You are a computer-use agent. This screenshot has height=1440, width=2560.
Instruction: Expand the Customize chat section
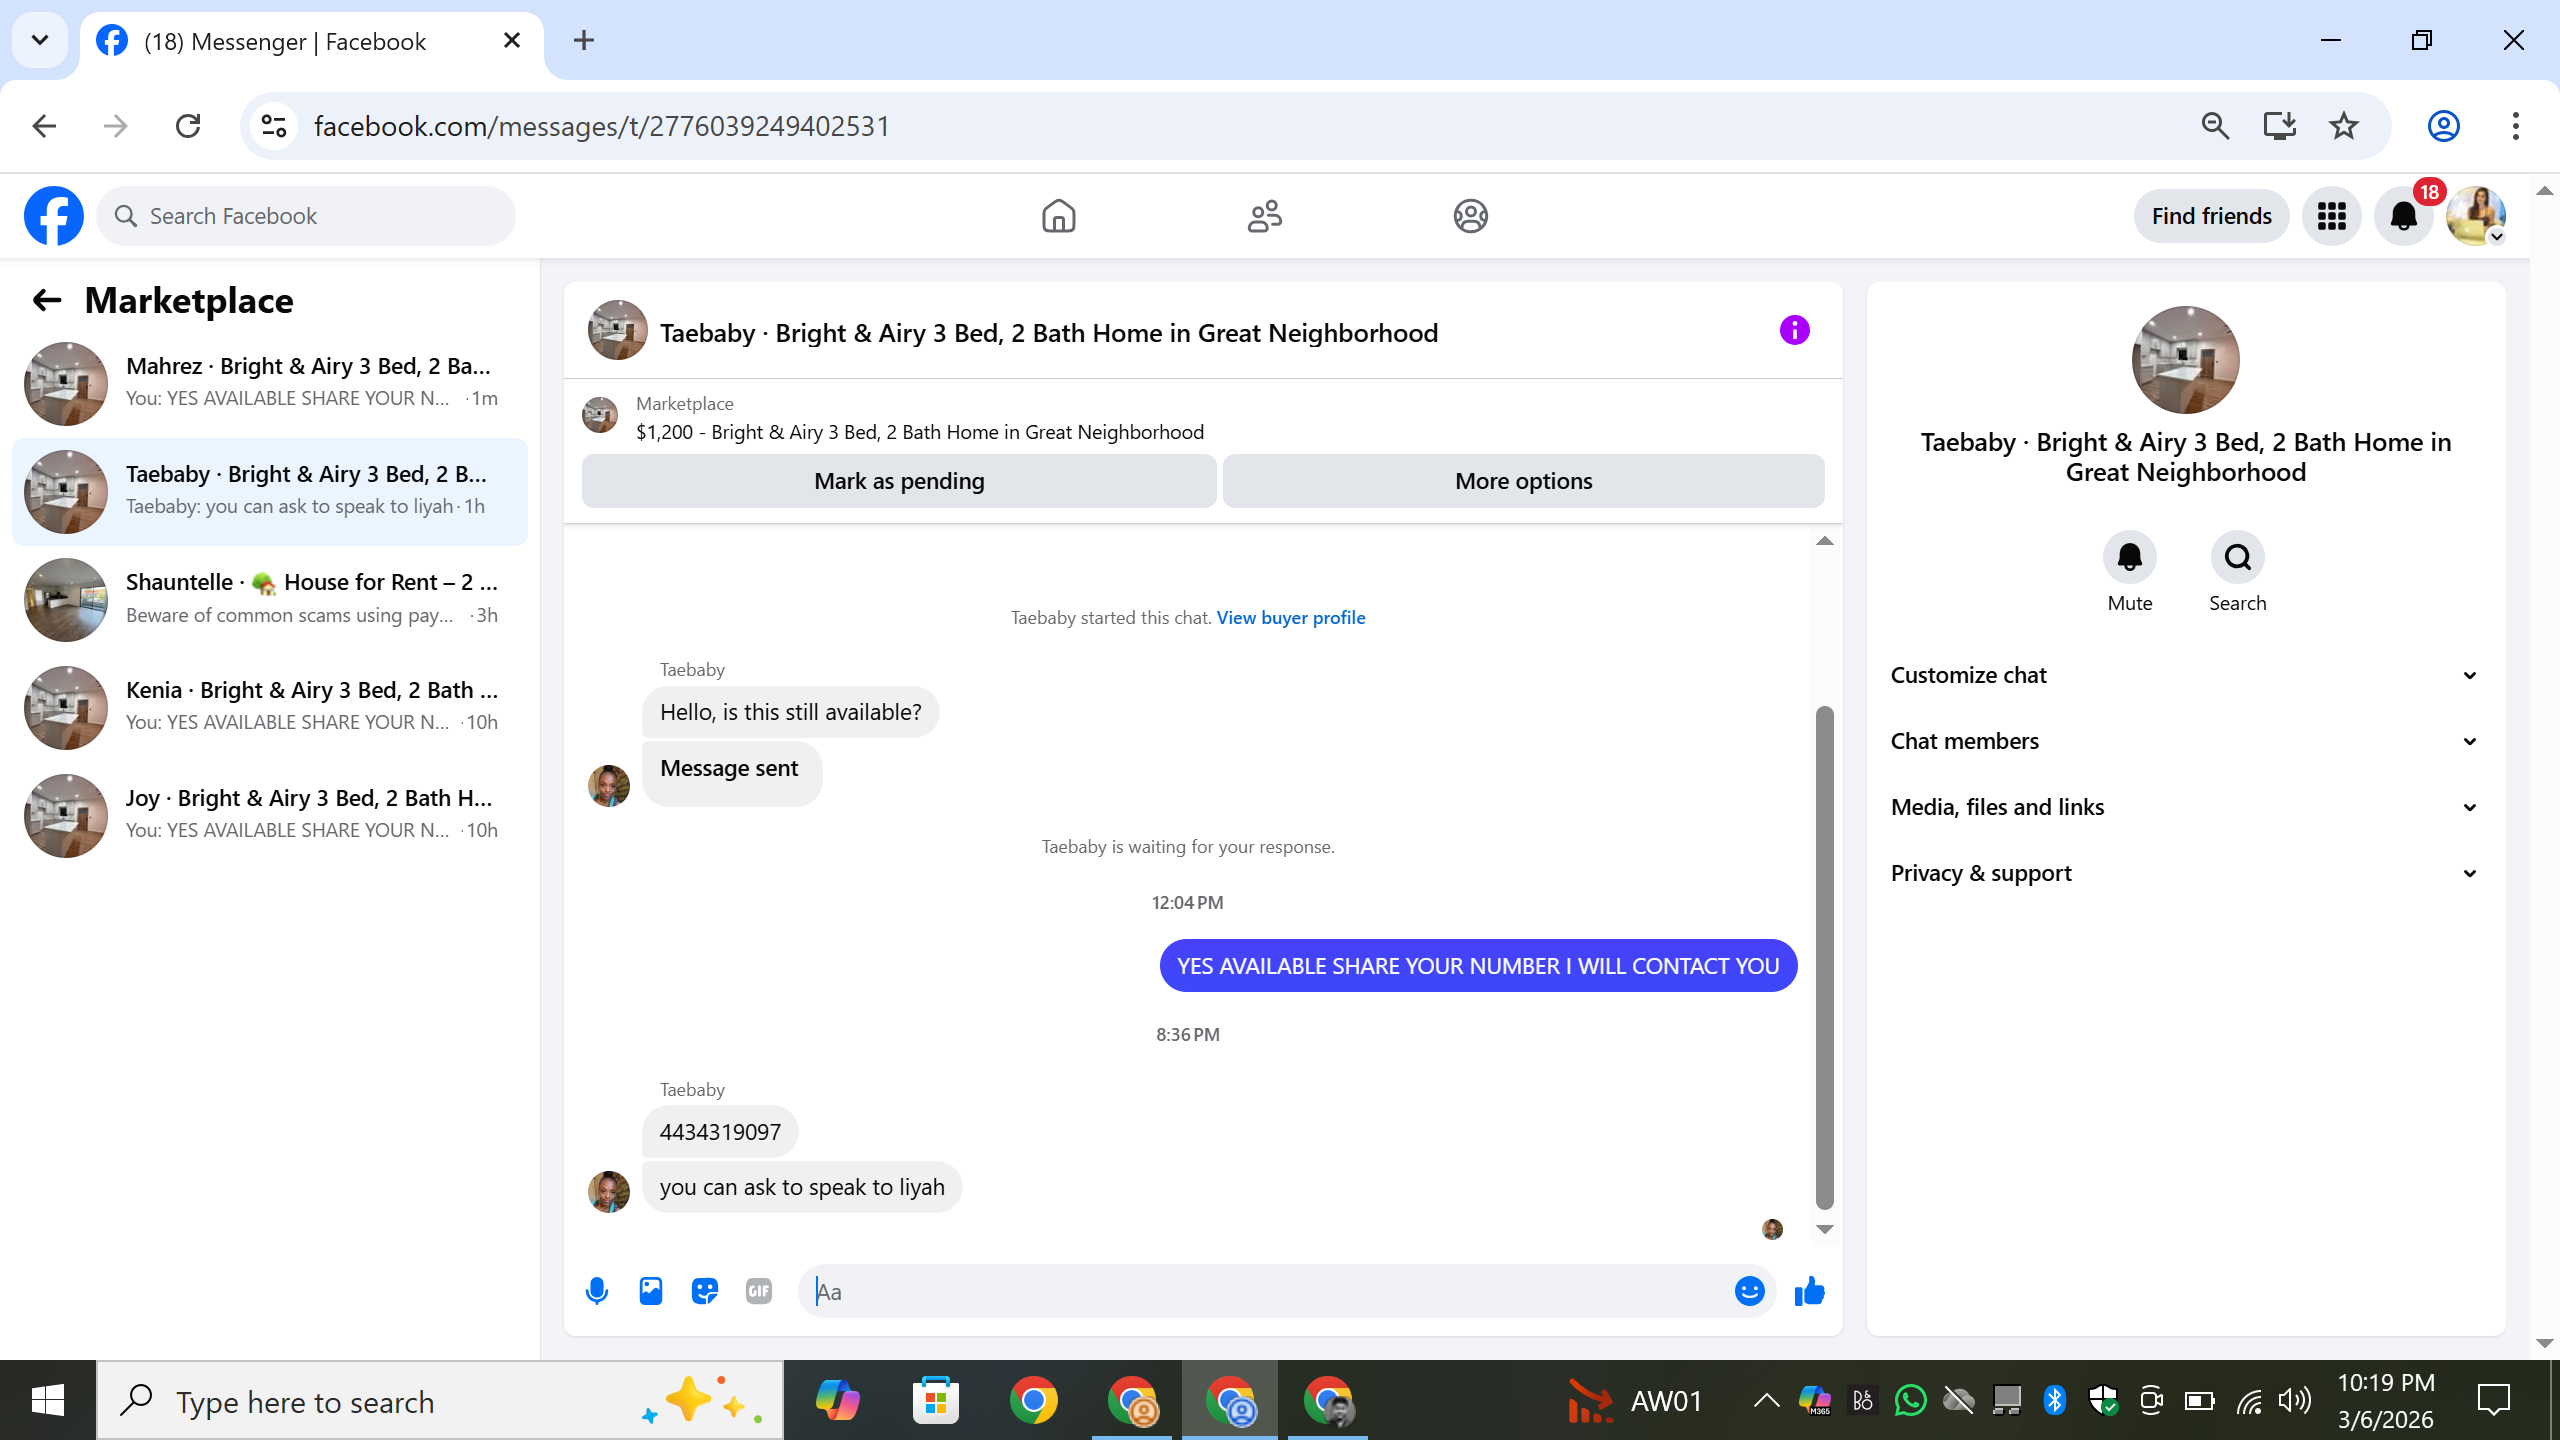click(x=2185, y=675)
